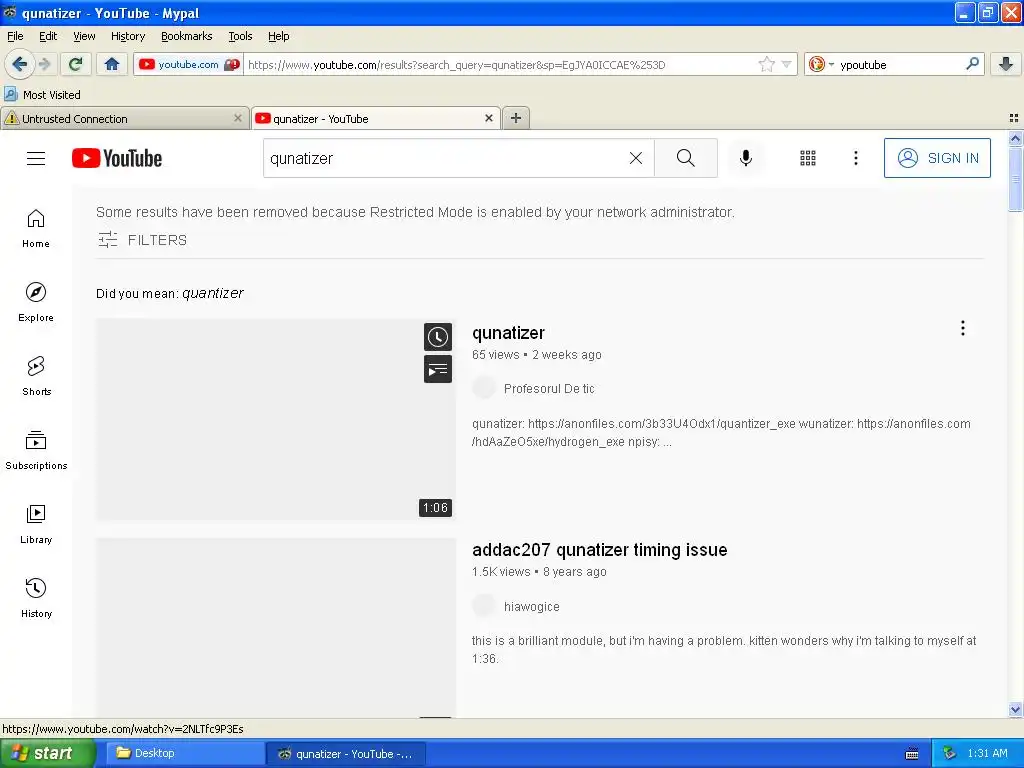Image resolution: width=1024 pixels, height=768 pixels.
Task: Open the File menu
Action: coord(15,36)
